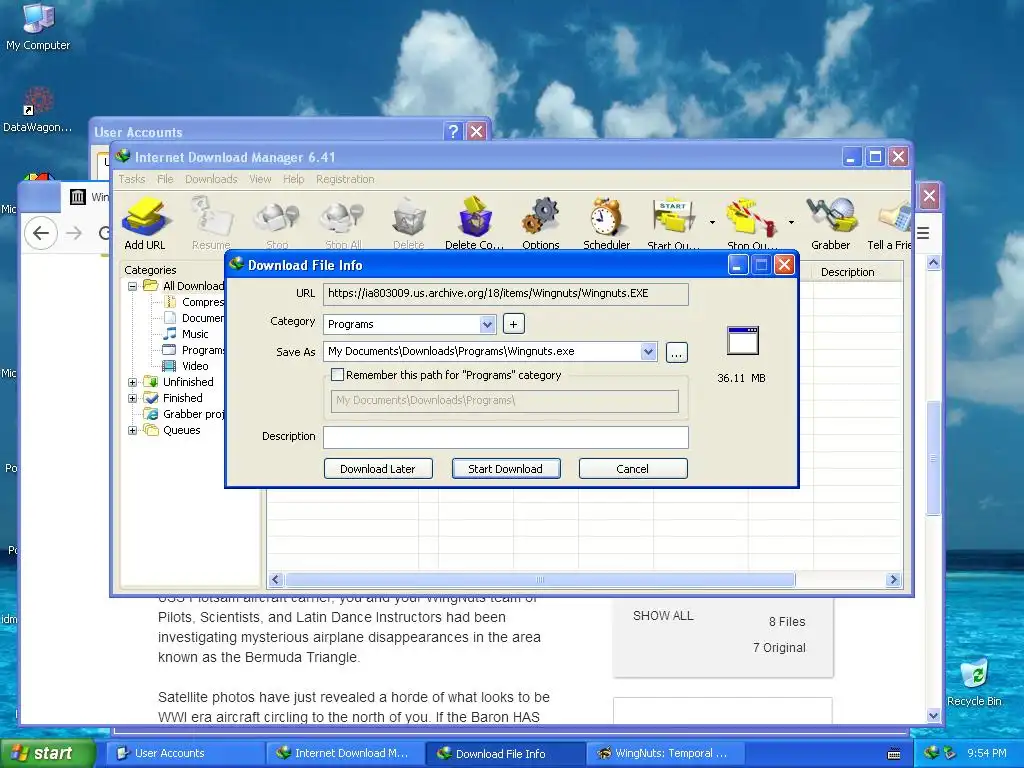This screenshot has height=768, width=1024.
Task: Open the Stop Queue dropdown arrow
Action: [791, 223]
